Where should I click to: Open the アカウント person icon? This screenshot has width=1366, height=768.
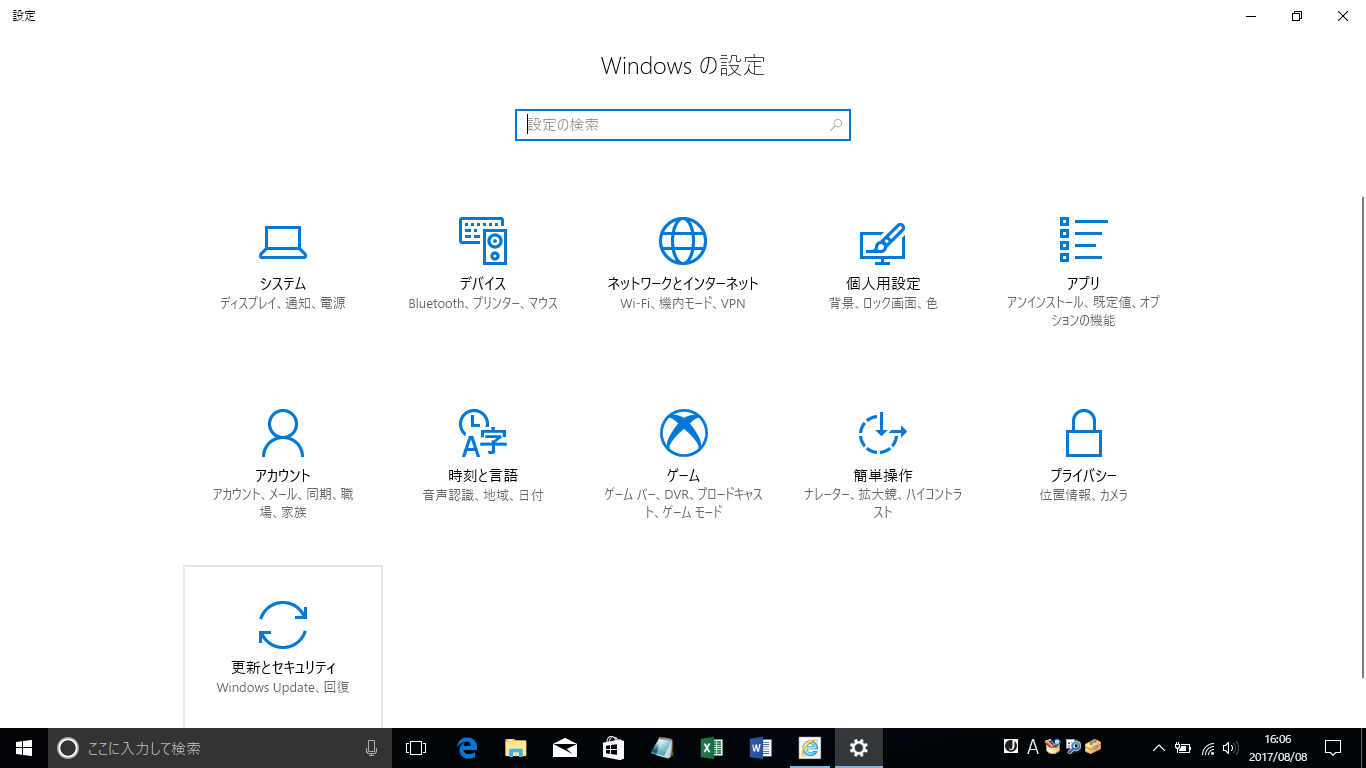click(283, 433)
